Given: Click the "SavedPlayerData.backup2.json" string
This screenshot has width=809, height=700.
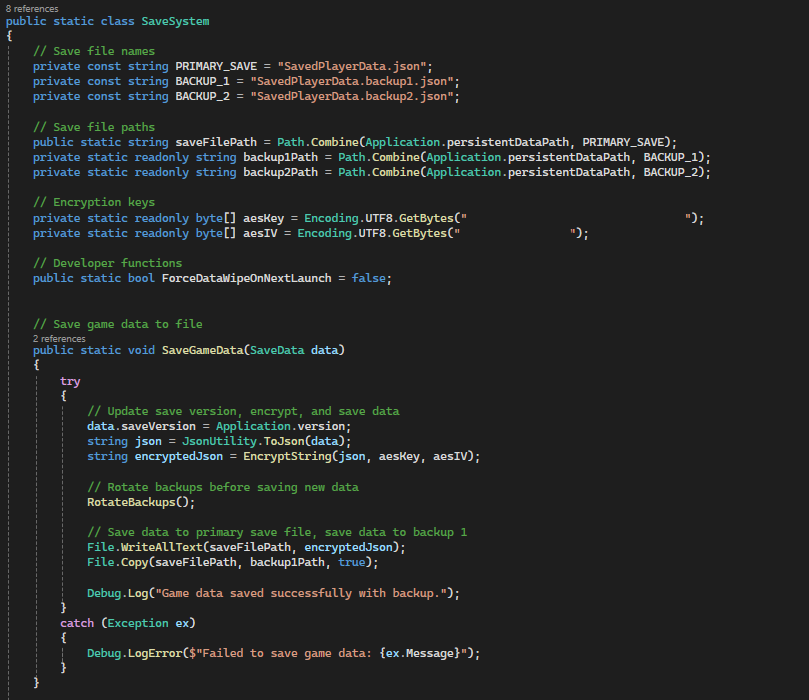Looking at the screenshot, I should pos(352,96).
